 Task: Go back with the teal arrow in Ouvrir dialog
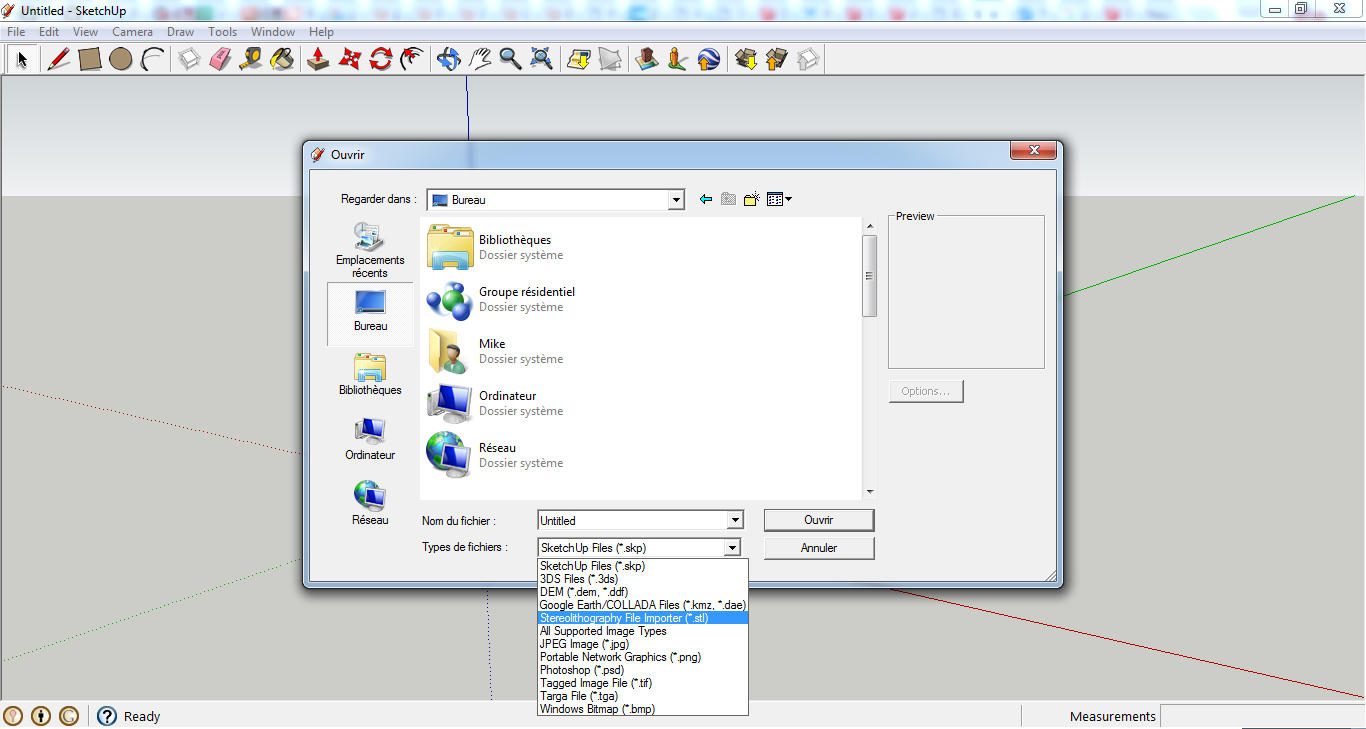tap(706, 200)
